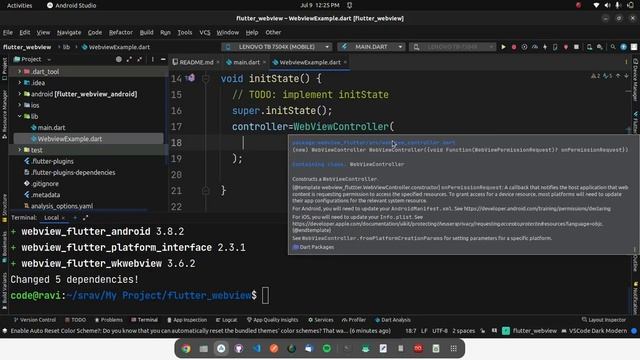The image size is (640, 360).
Task: Expand the ios folder
Action: pyautogui.click(x=19, y=105)
